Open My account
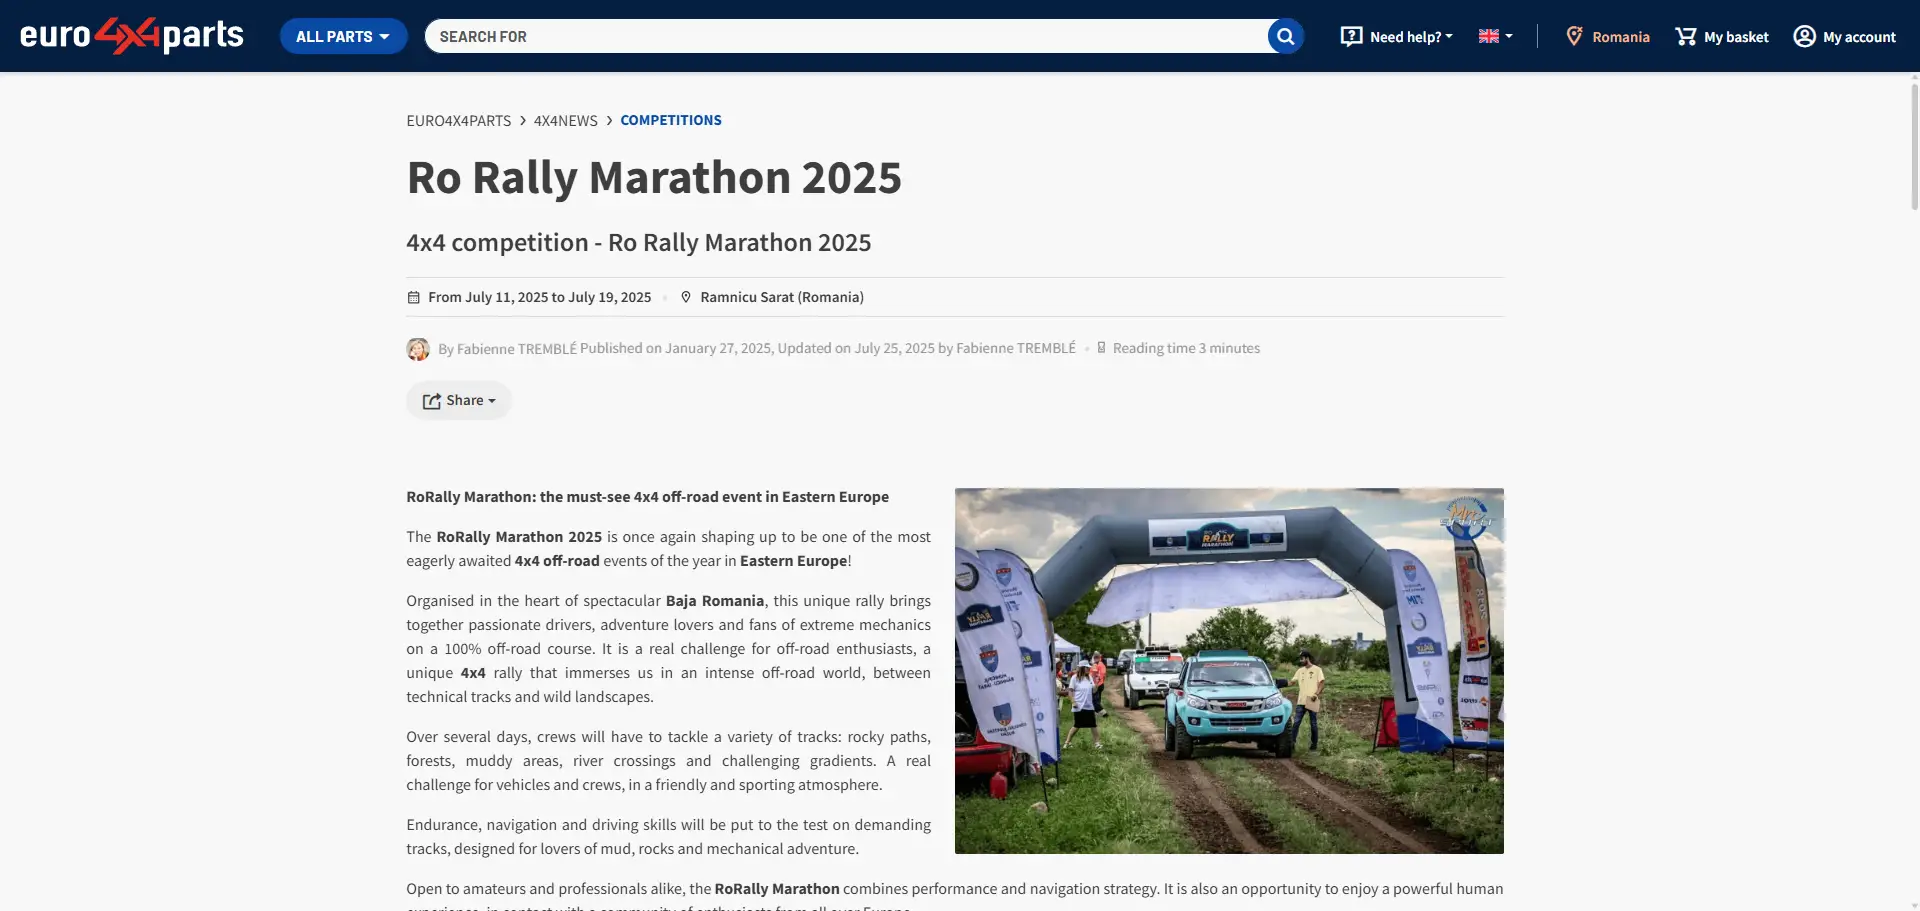 point(1845,37)
